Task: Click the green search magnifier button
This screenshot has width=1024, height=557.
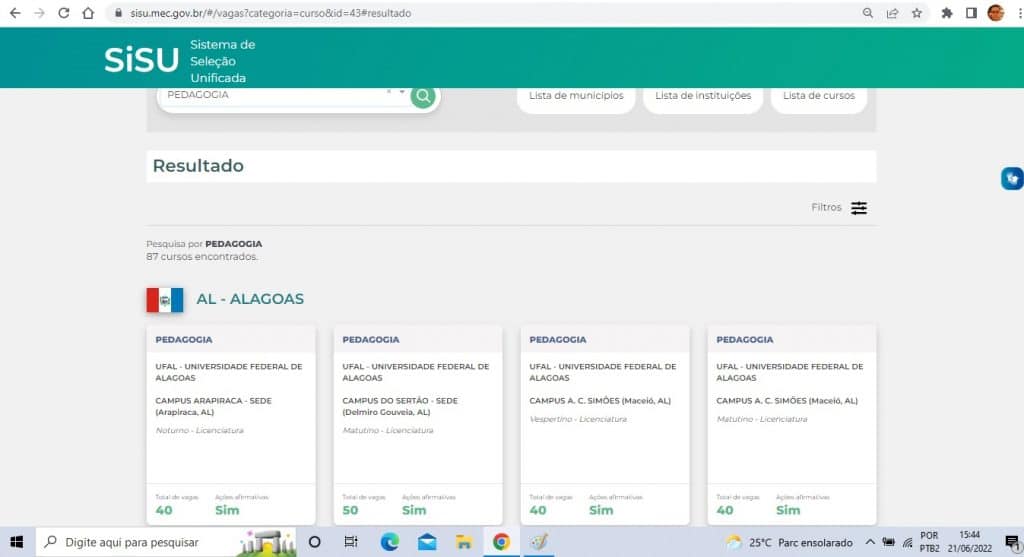Action: [x=423, y=97]
